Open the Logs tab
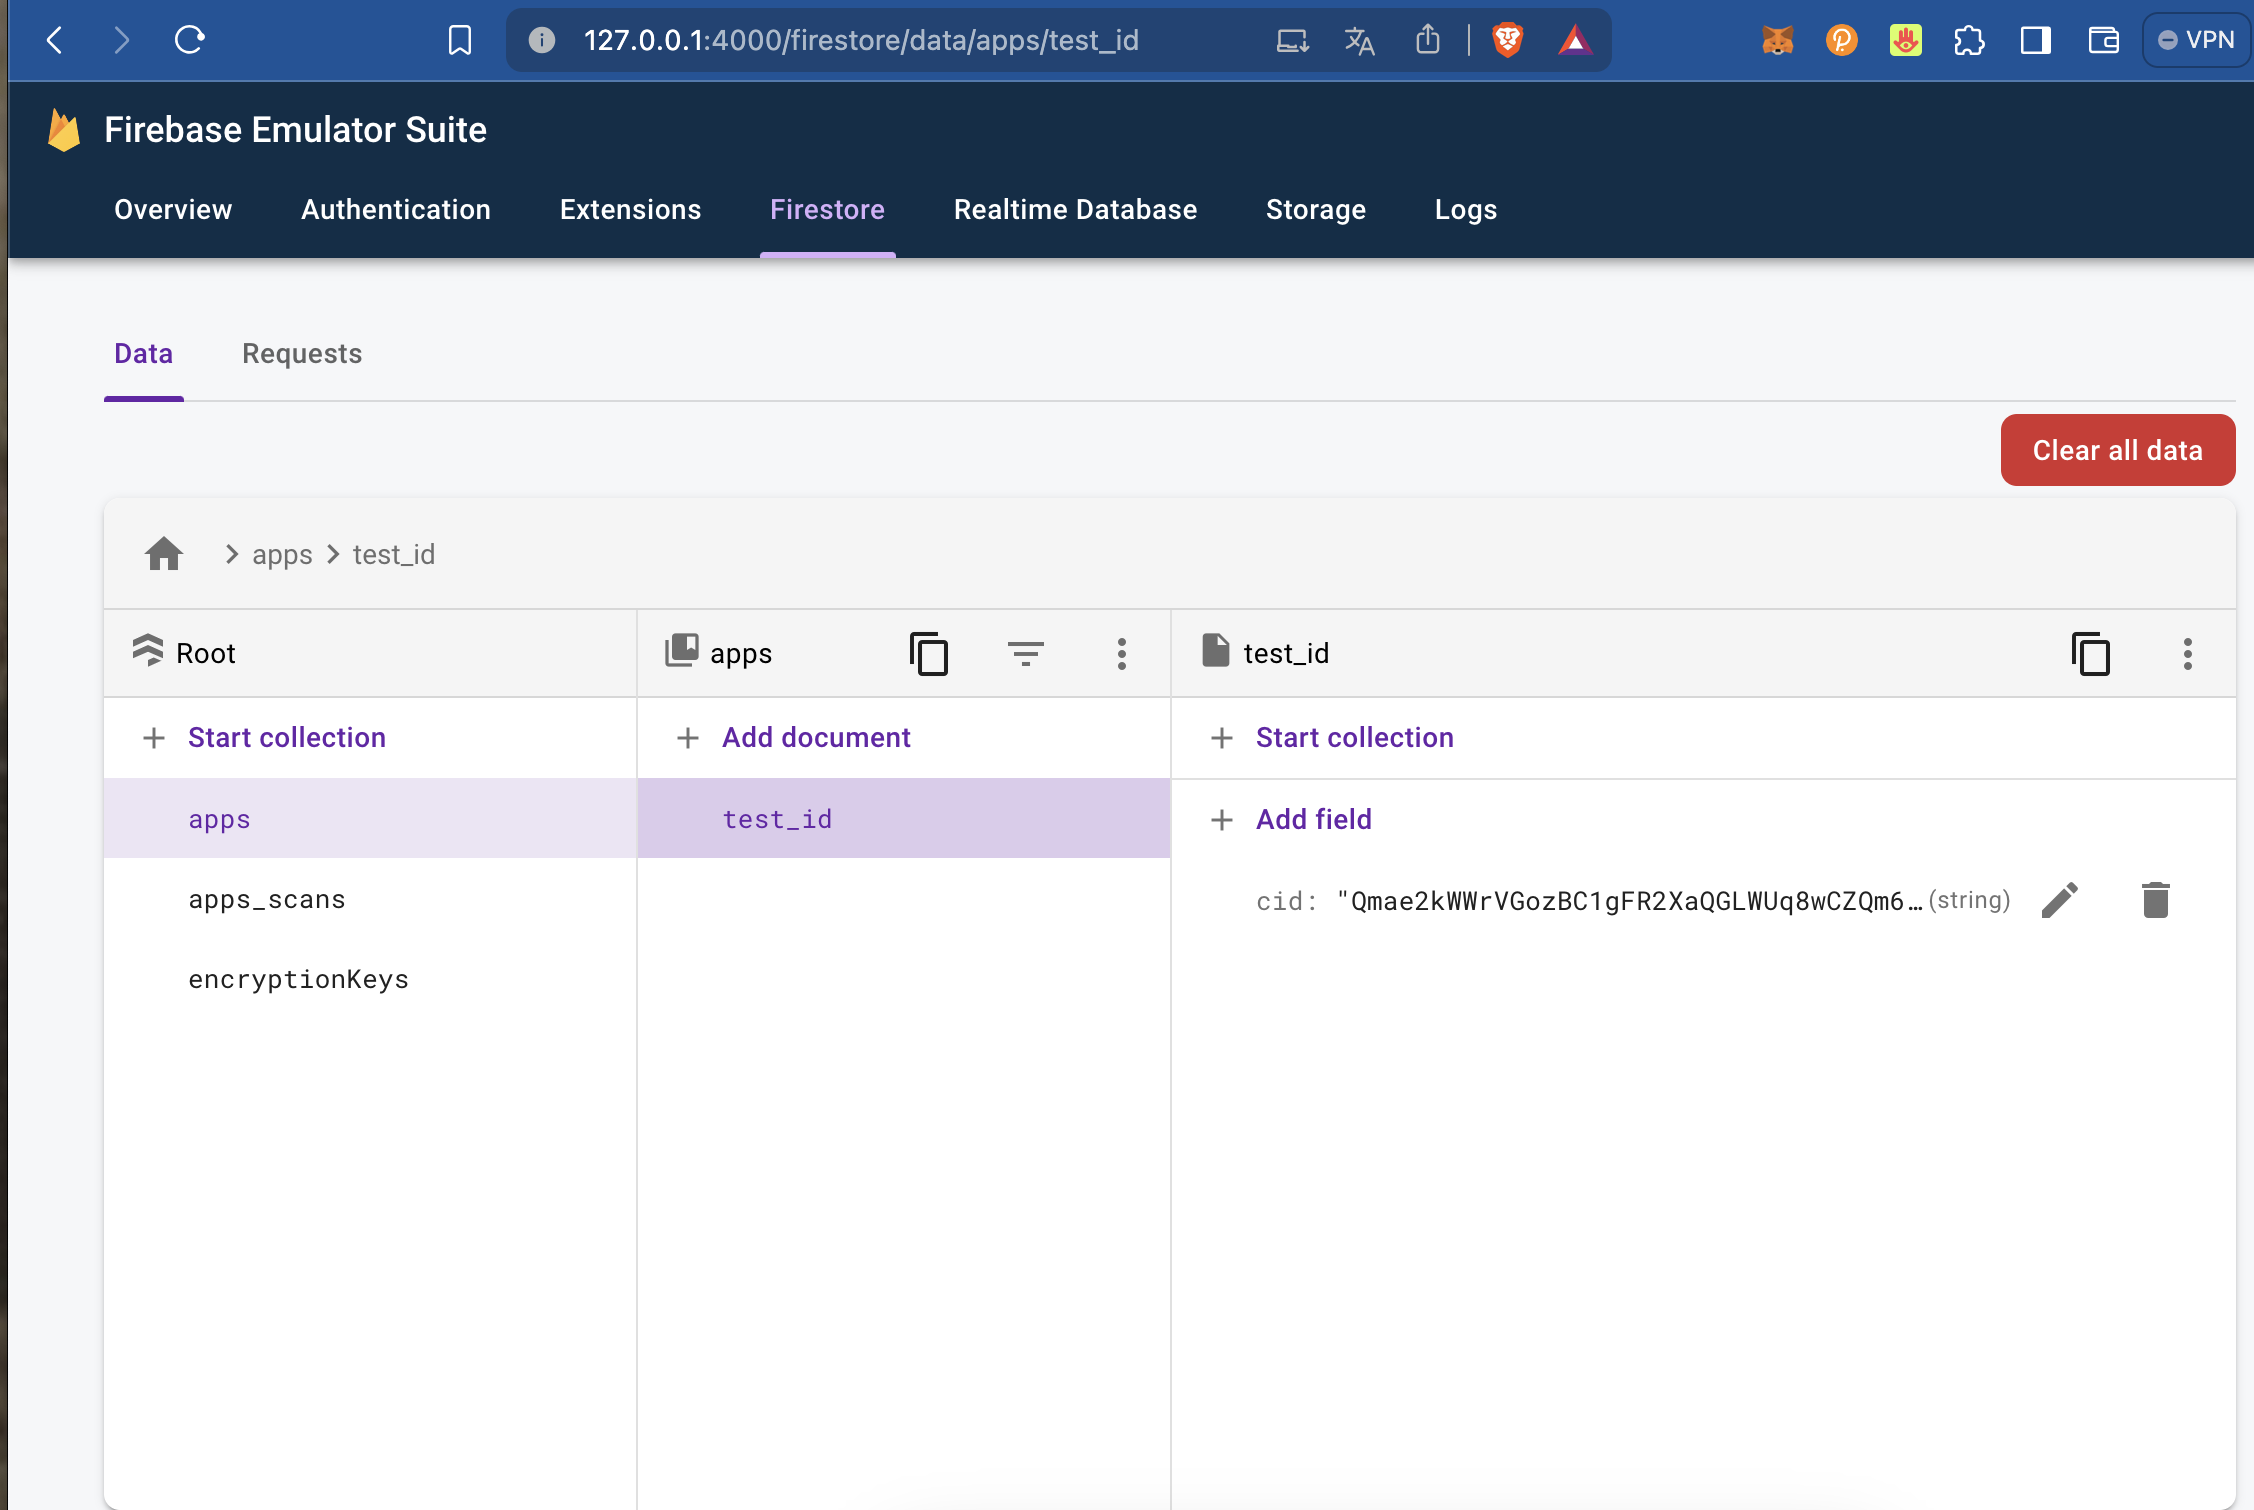The image size is (2254, 1510). [x=1465, y=209]
